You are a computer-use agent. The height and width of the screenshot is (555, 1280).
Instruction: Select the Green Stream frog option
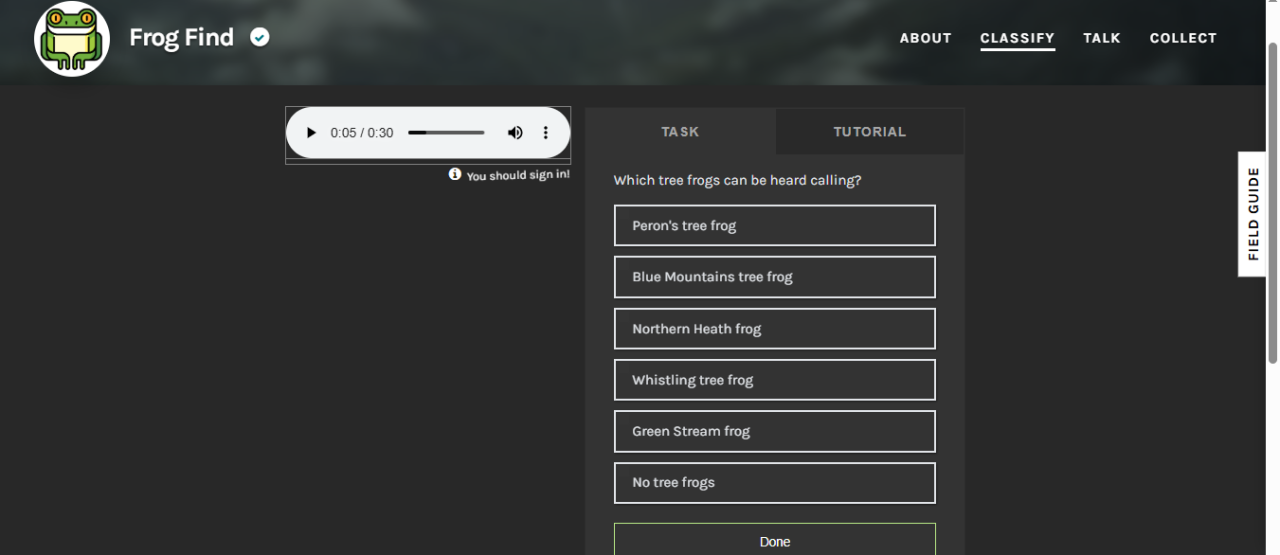pos(774,431)
